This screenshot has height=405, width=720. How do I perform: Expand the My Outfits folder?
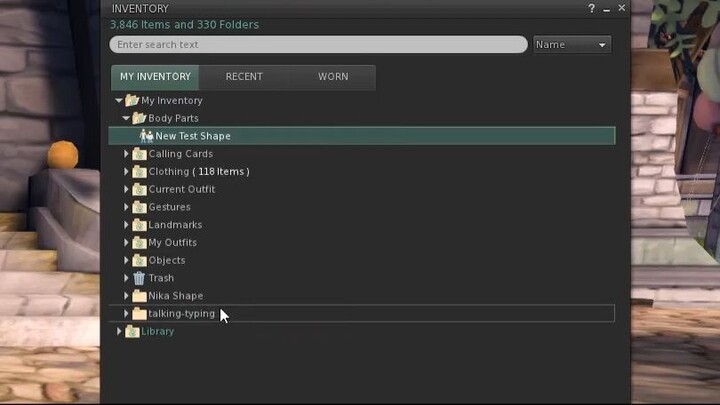[x=126, y=242]
